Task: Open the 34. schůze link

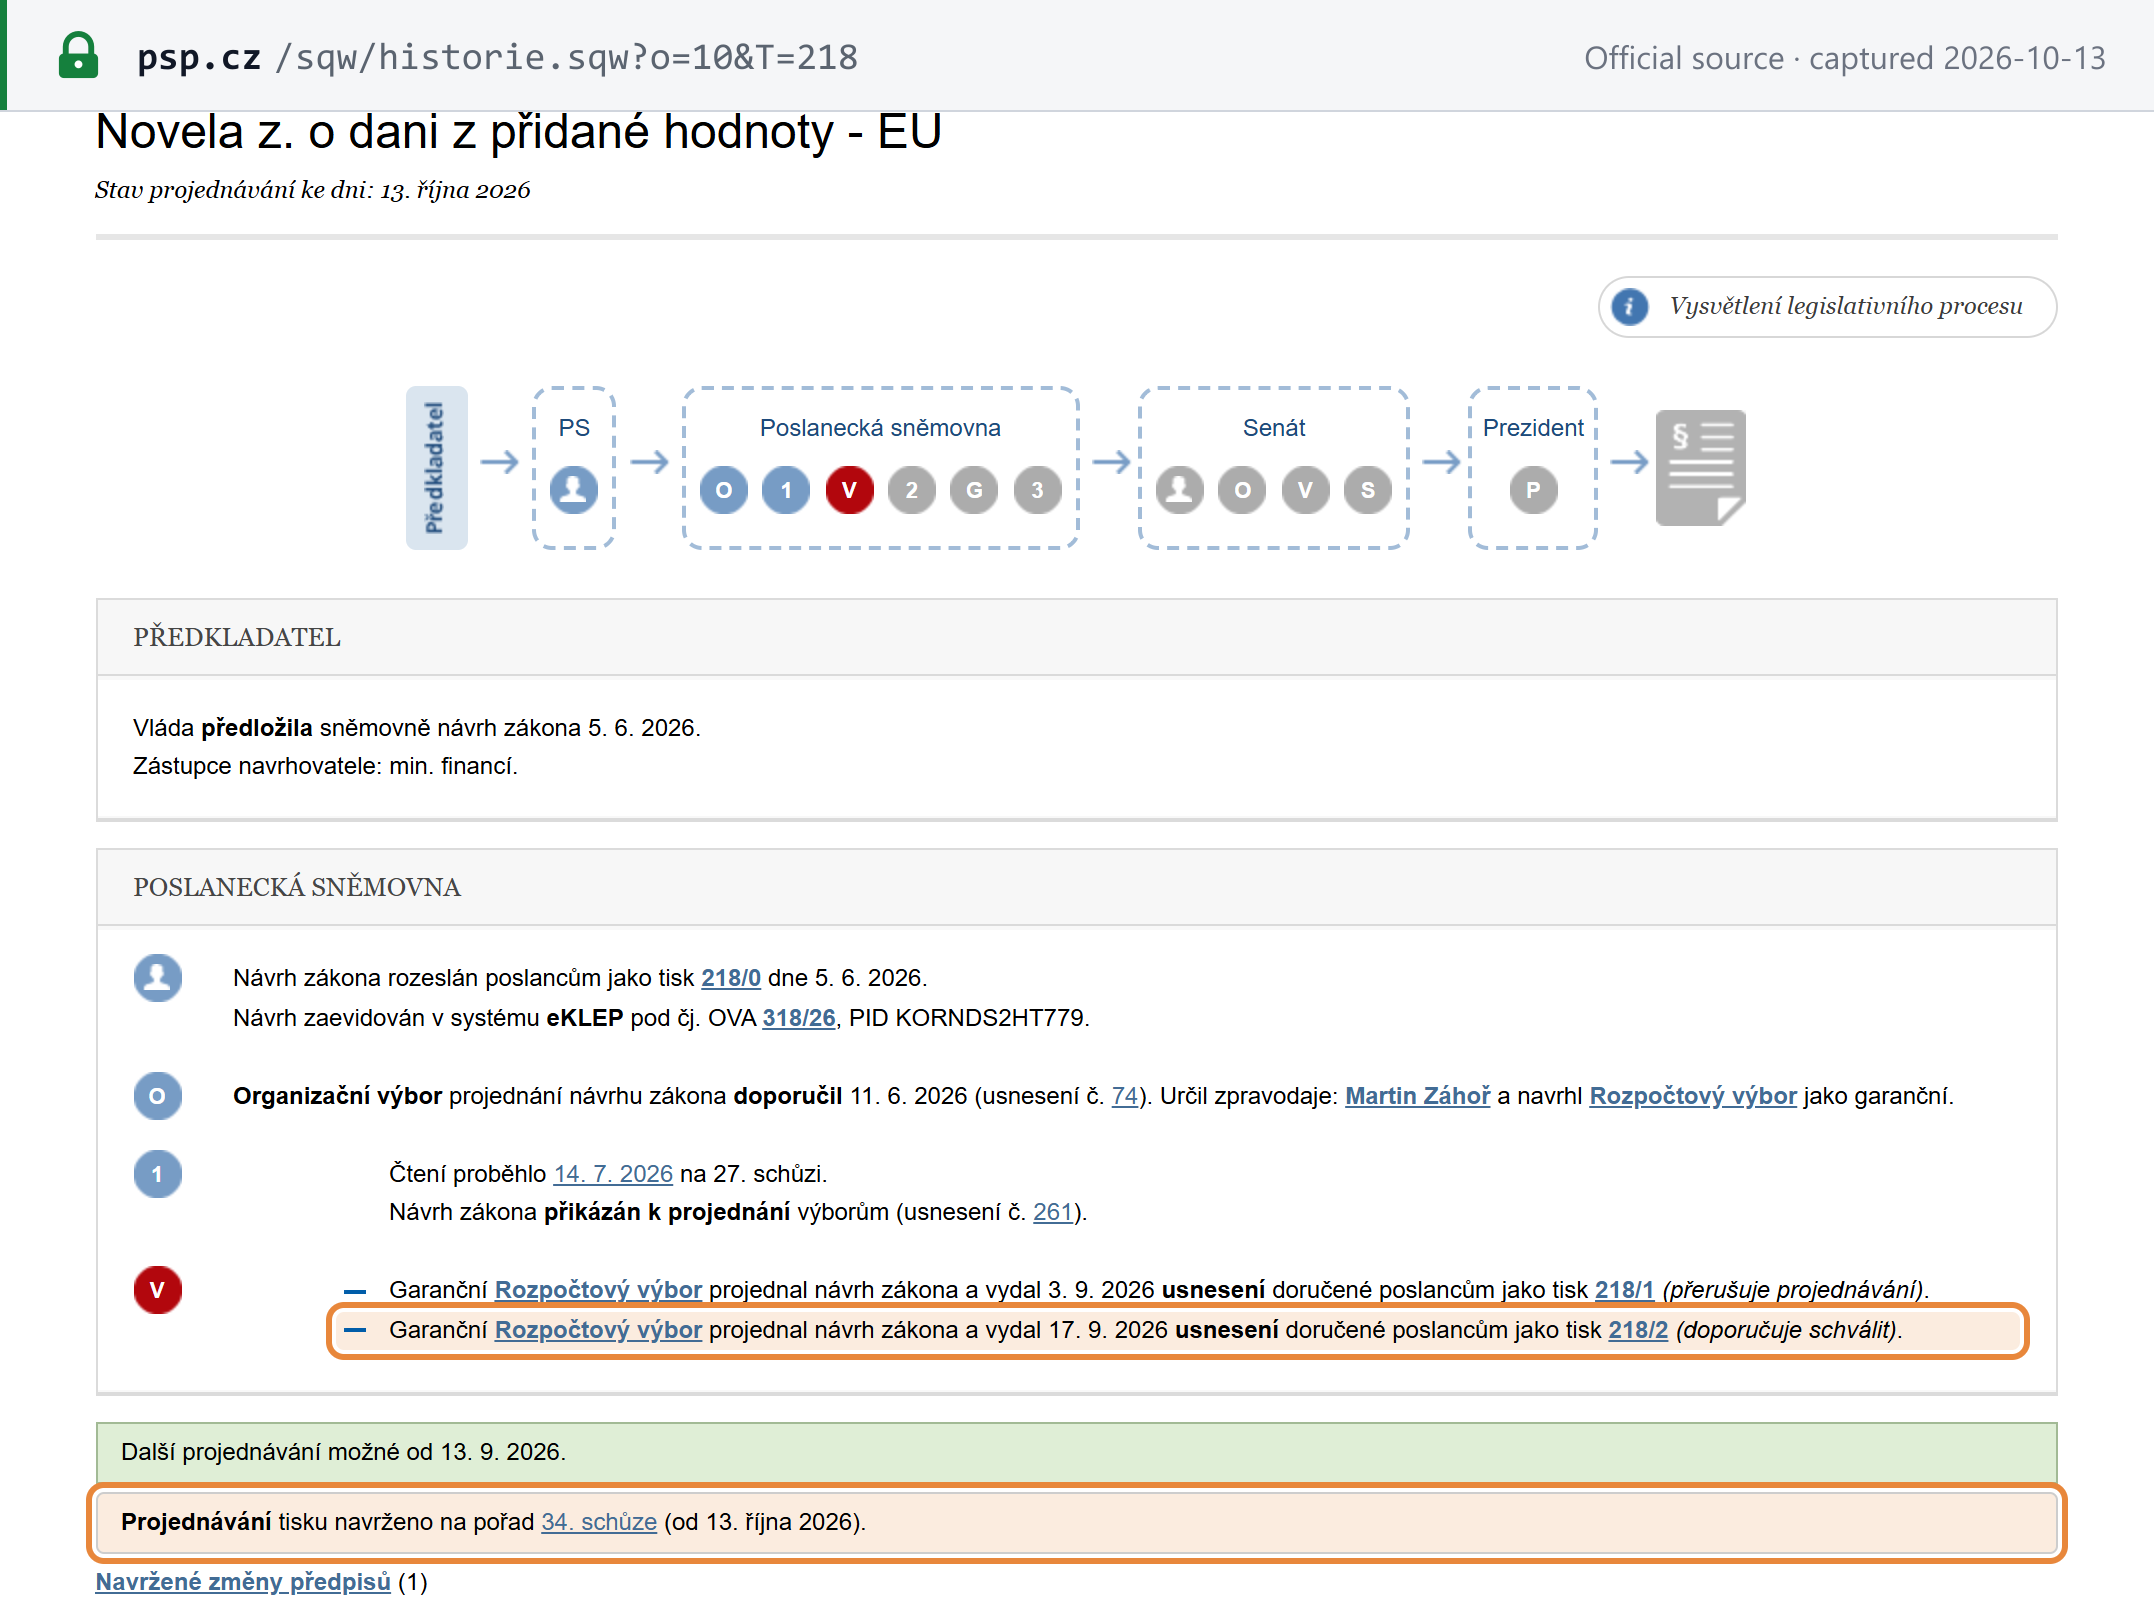Action: click(599, 1522)
